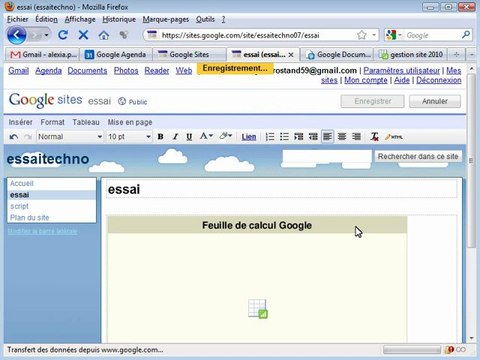Open the Format editor menu

(x=52, y=122)
